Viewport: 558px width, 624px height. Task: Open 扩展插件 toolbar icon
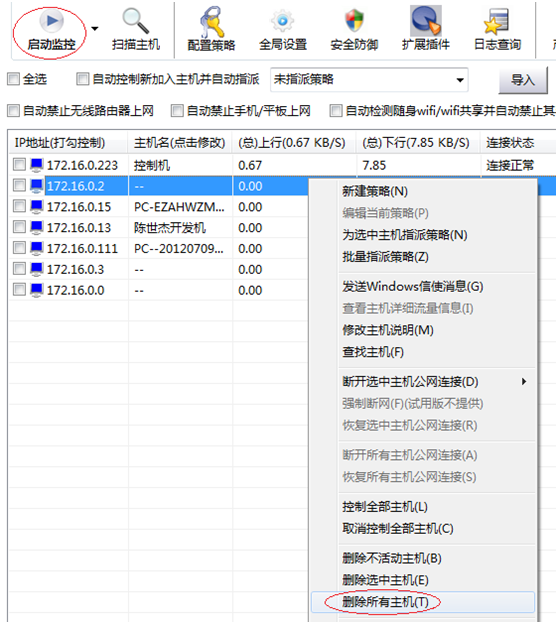tap(426, 21)
